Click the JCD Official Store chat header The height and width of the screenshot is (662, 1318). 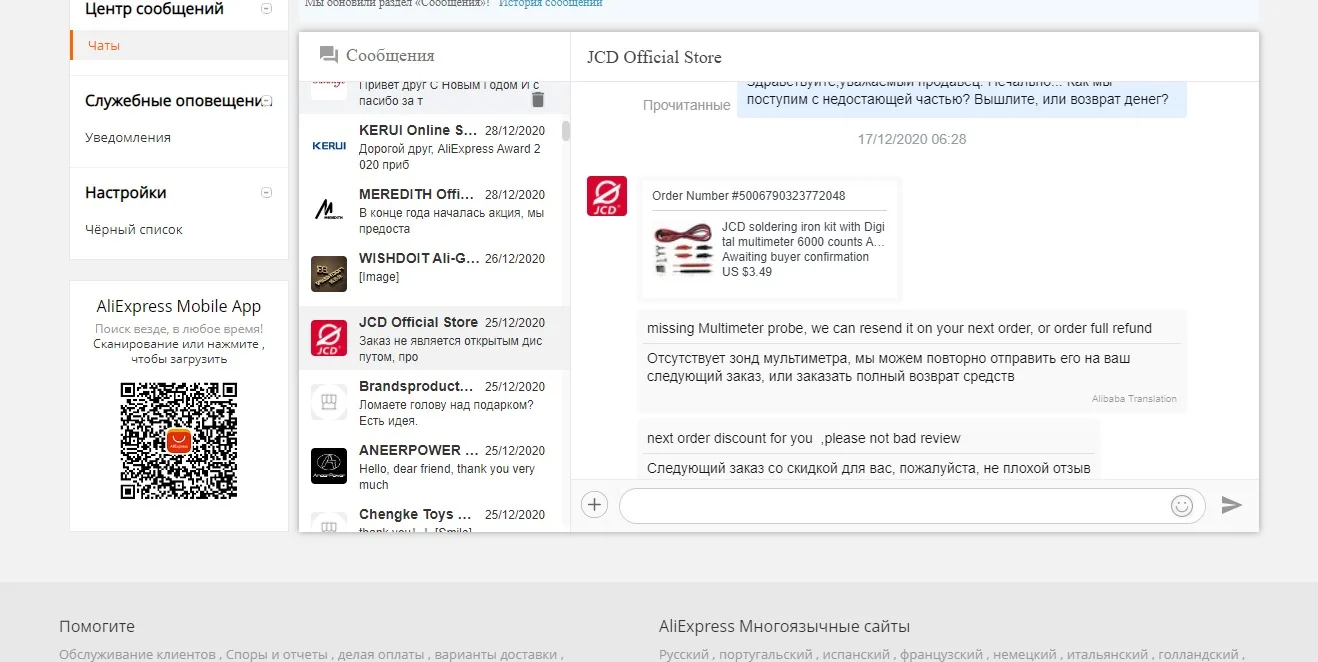click(x=654, y=57)
